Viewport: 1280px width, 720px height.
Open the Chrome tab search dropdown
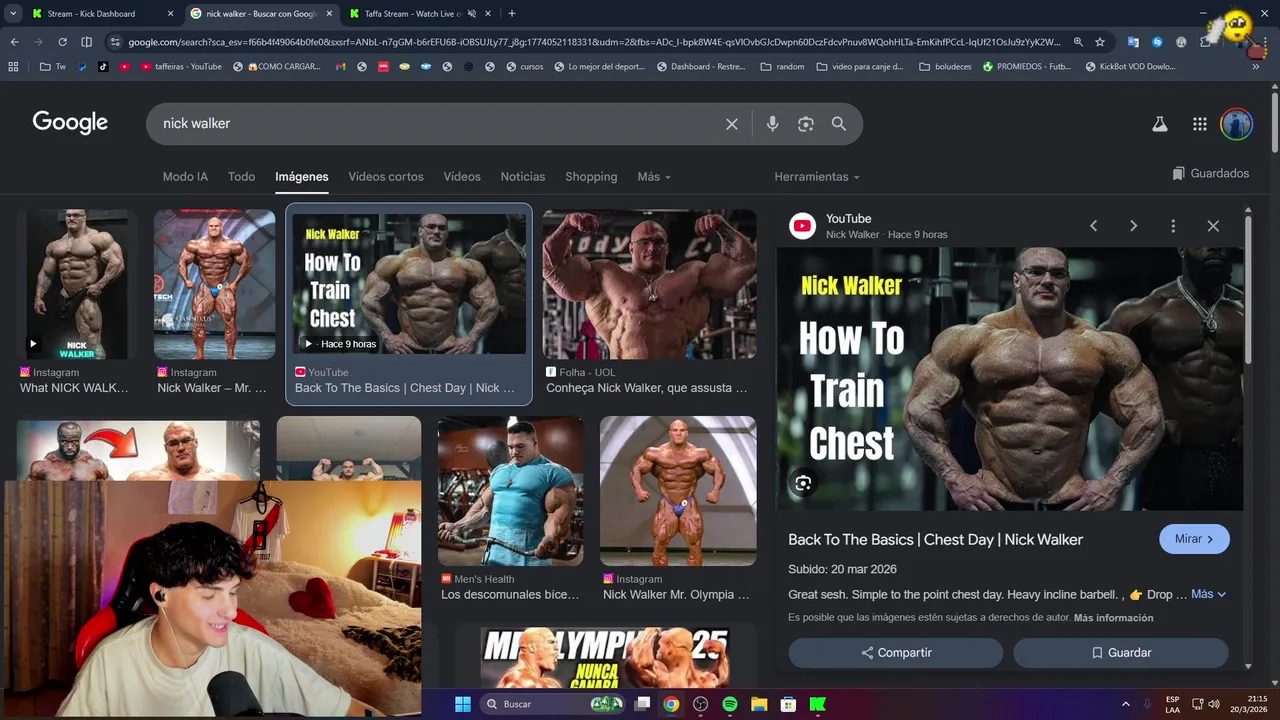point(12,14)
